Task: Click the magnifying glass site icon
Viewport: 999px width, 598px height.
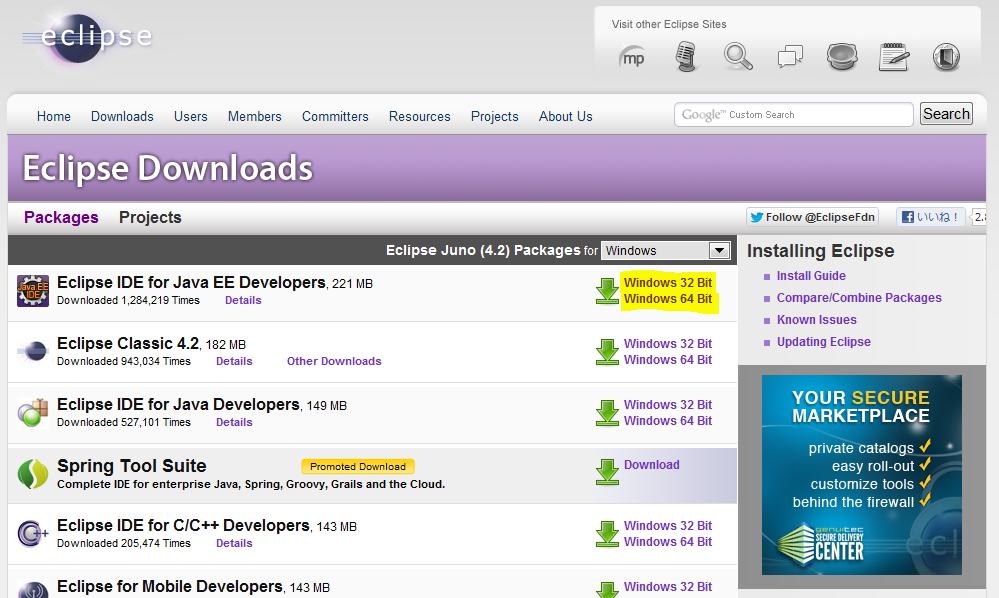Action: [738, 56]
